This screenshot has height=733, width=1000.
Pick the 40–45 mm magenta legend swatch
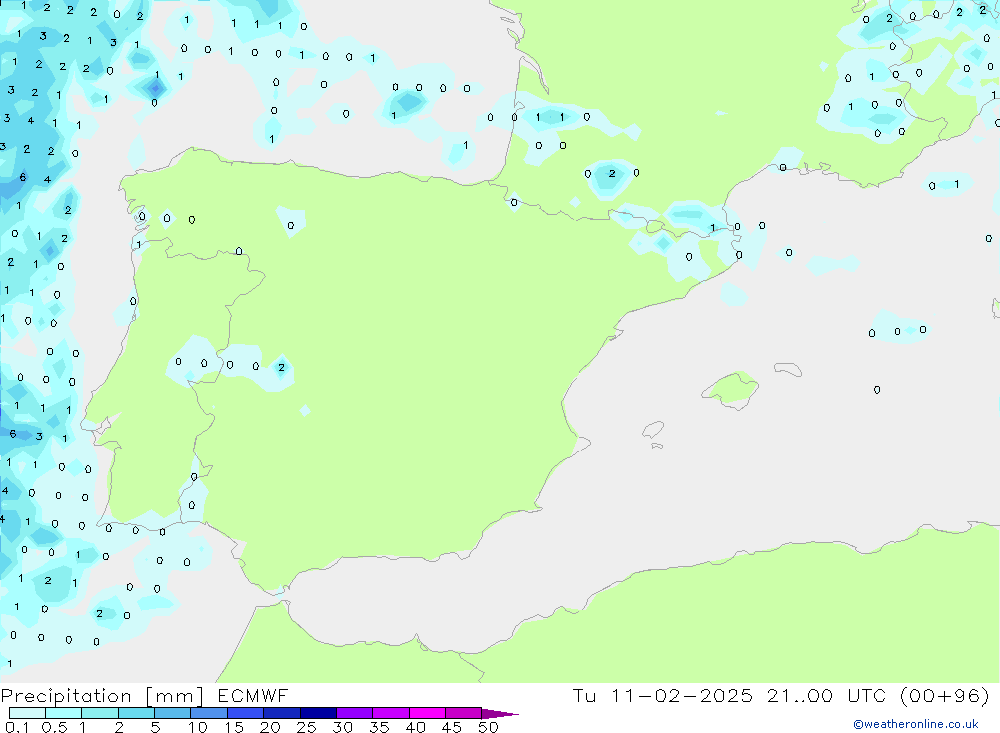click(x=427, y=713)
